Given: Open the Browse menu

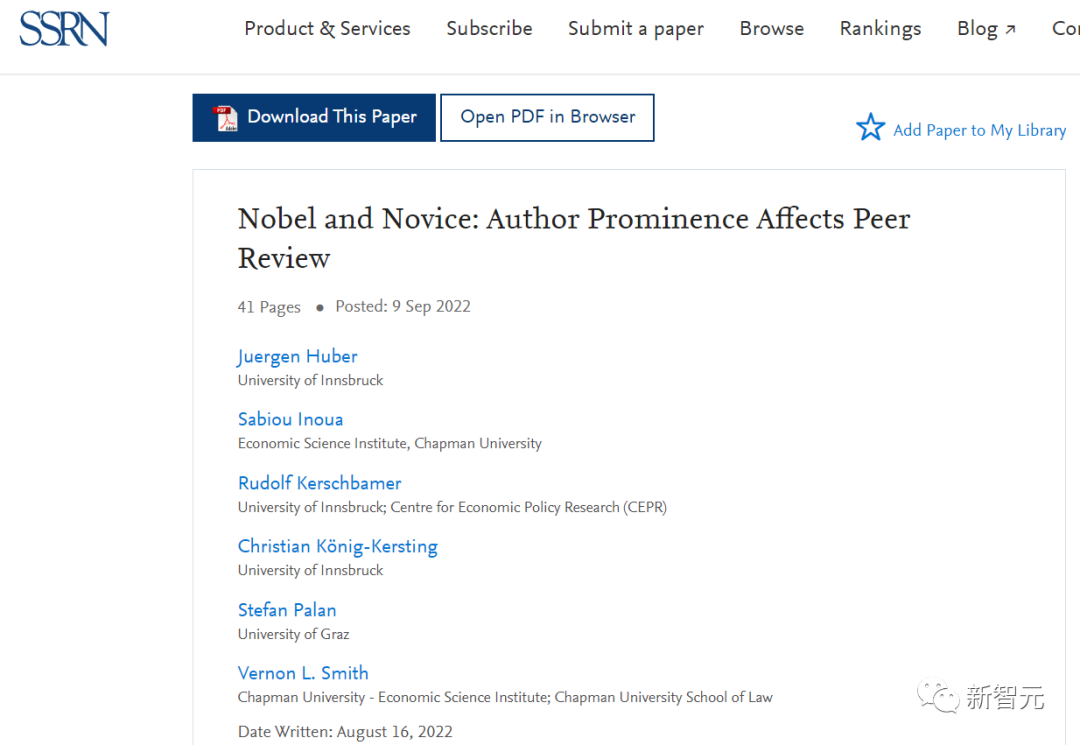Looking at the screenshot, I should pyautogui.click(x=771, y=29).
